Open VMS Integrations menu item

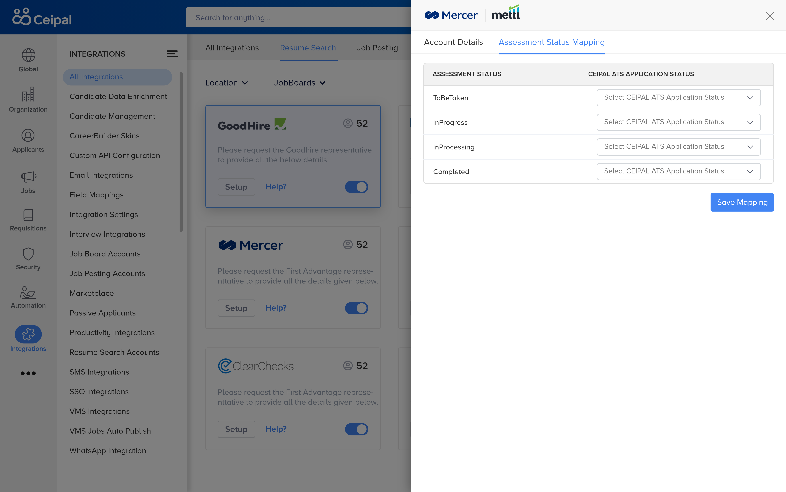pyautogui.click(x=99, y=411)
